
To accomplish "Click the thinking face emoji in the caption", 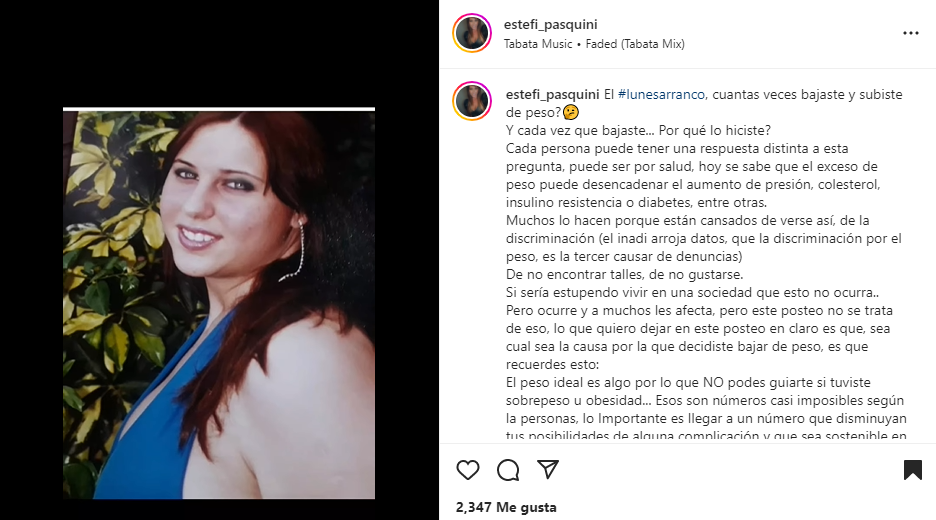I will tap(571, 112).
